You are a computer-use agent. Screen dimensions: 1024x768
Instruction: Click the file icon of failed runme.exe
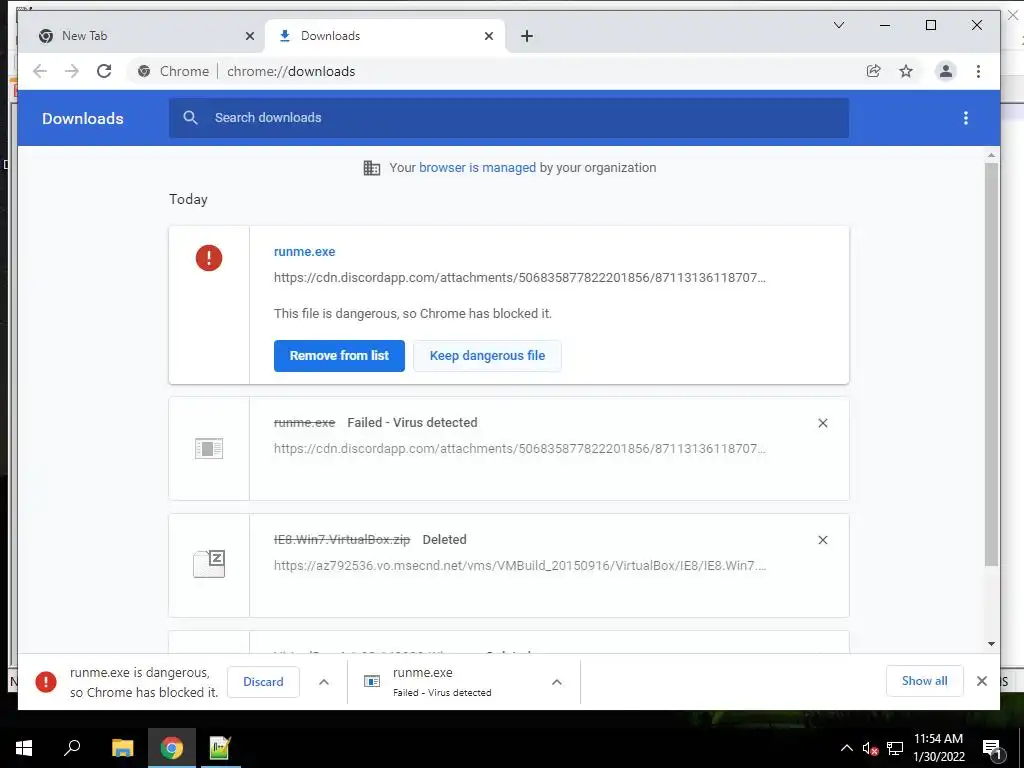(209, 449)
